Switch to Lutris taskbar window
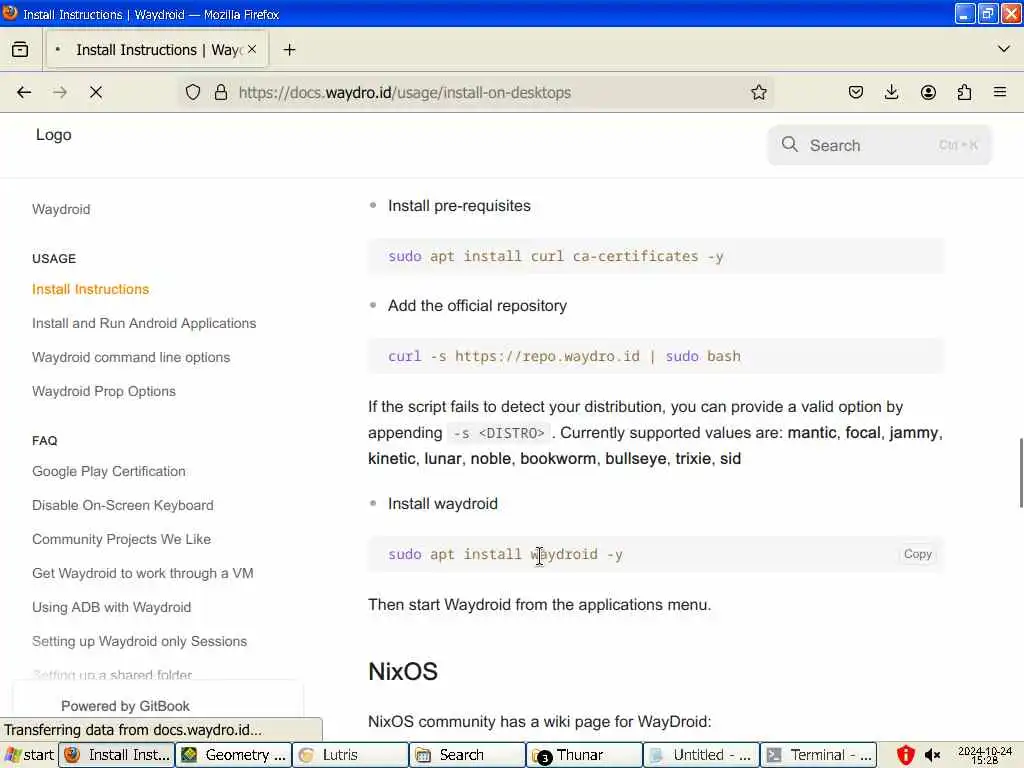The image size is (1024, 768). pyautogui.click(x=350, y=755)
